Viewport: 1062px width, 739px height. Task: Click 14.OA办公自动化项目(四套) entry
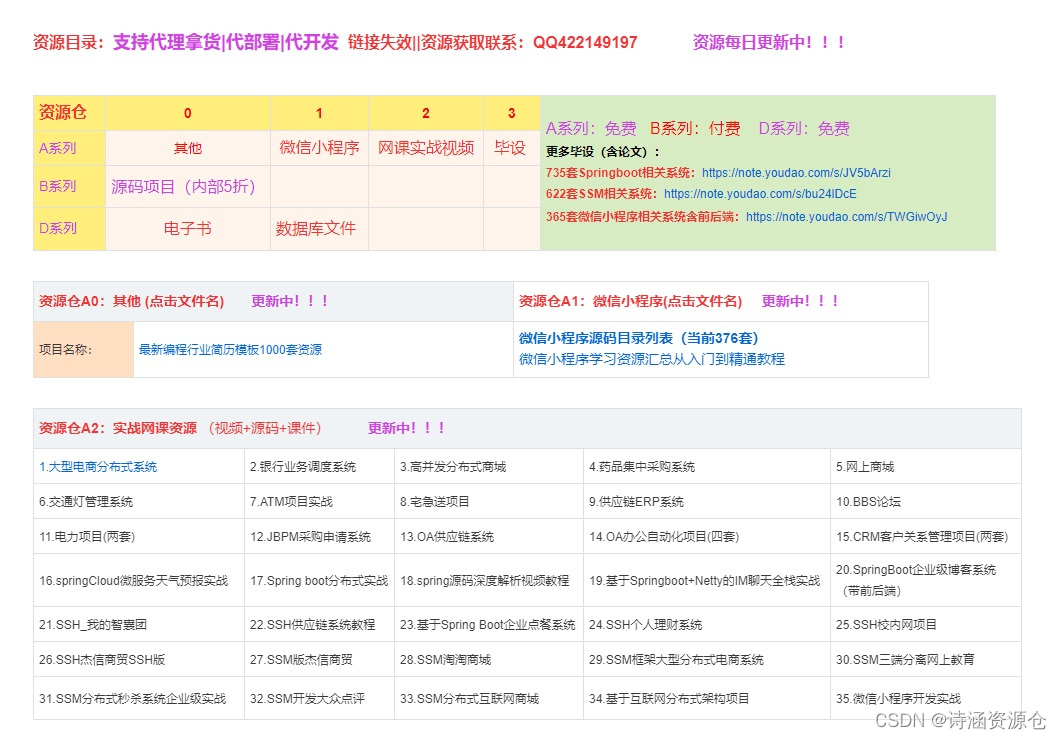(x=664, y=537)
